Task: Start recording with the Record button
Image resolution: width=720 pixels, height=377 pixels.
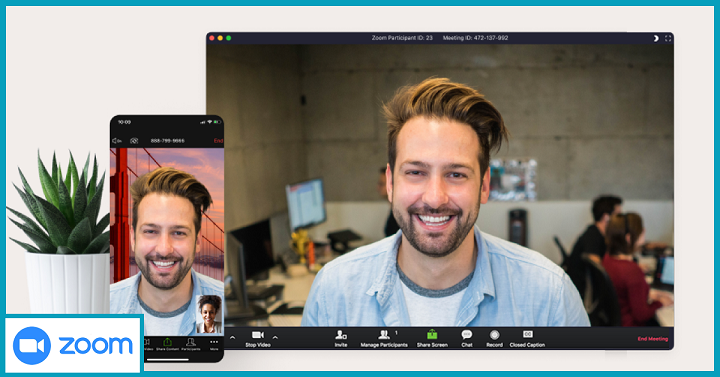Action: (495, 338)
